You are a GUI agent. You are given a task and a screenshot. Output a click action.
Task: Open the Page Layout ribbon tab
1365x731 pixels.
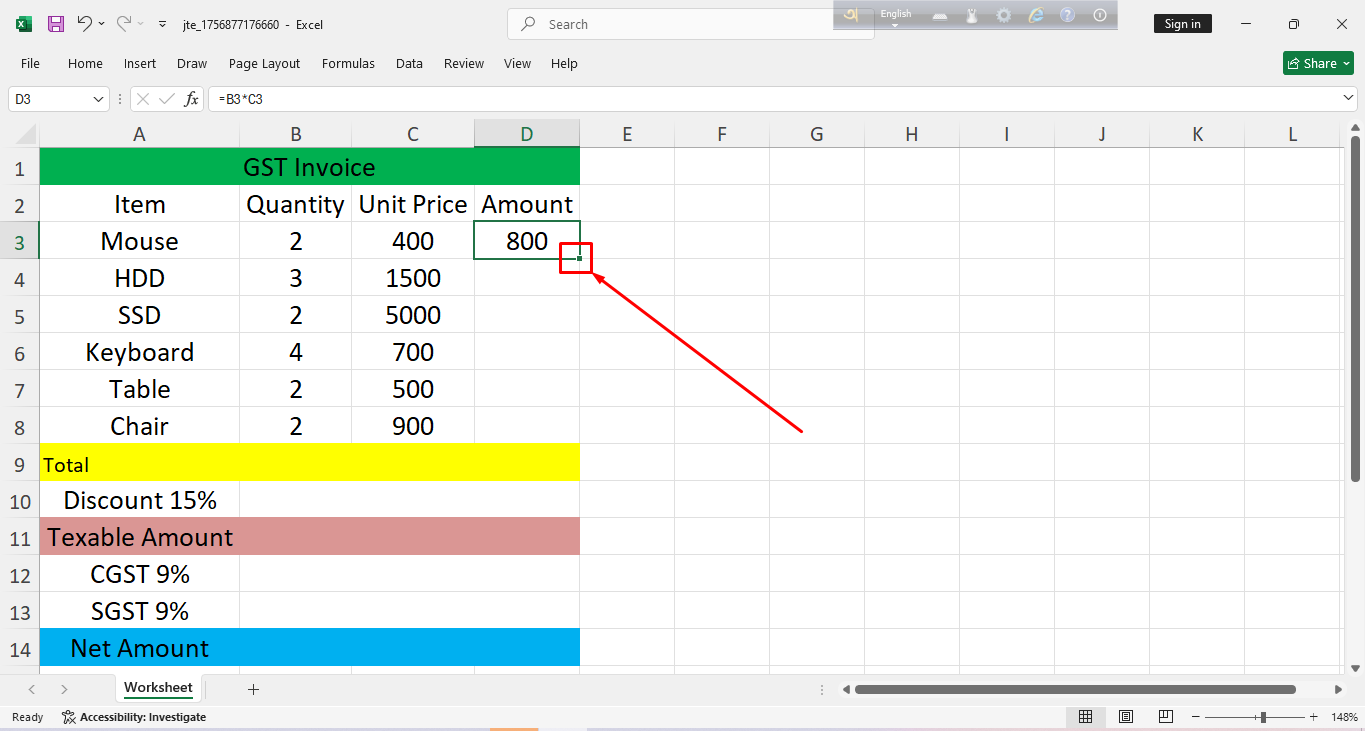coord(264,63)
